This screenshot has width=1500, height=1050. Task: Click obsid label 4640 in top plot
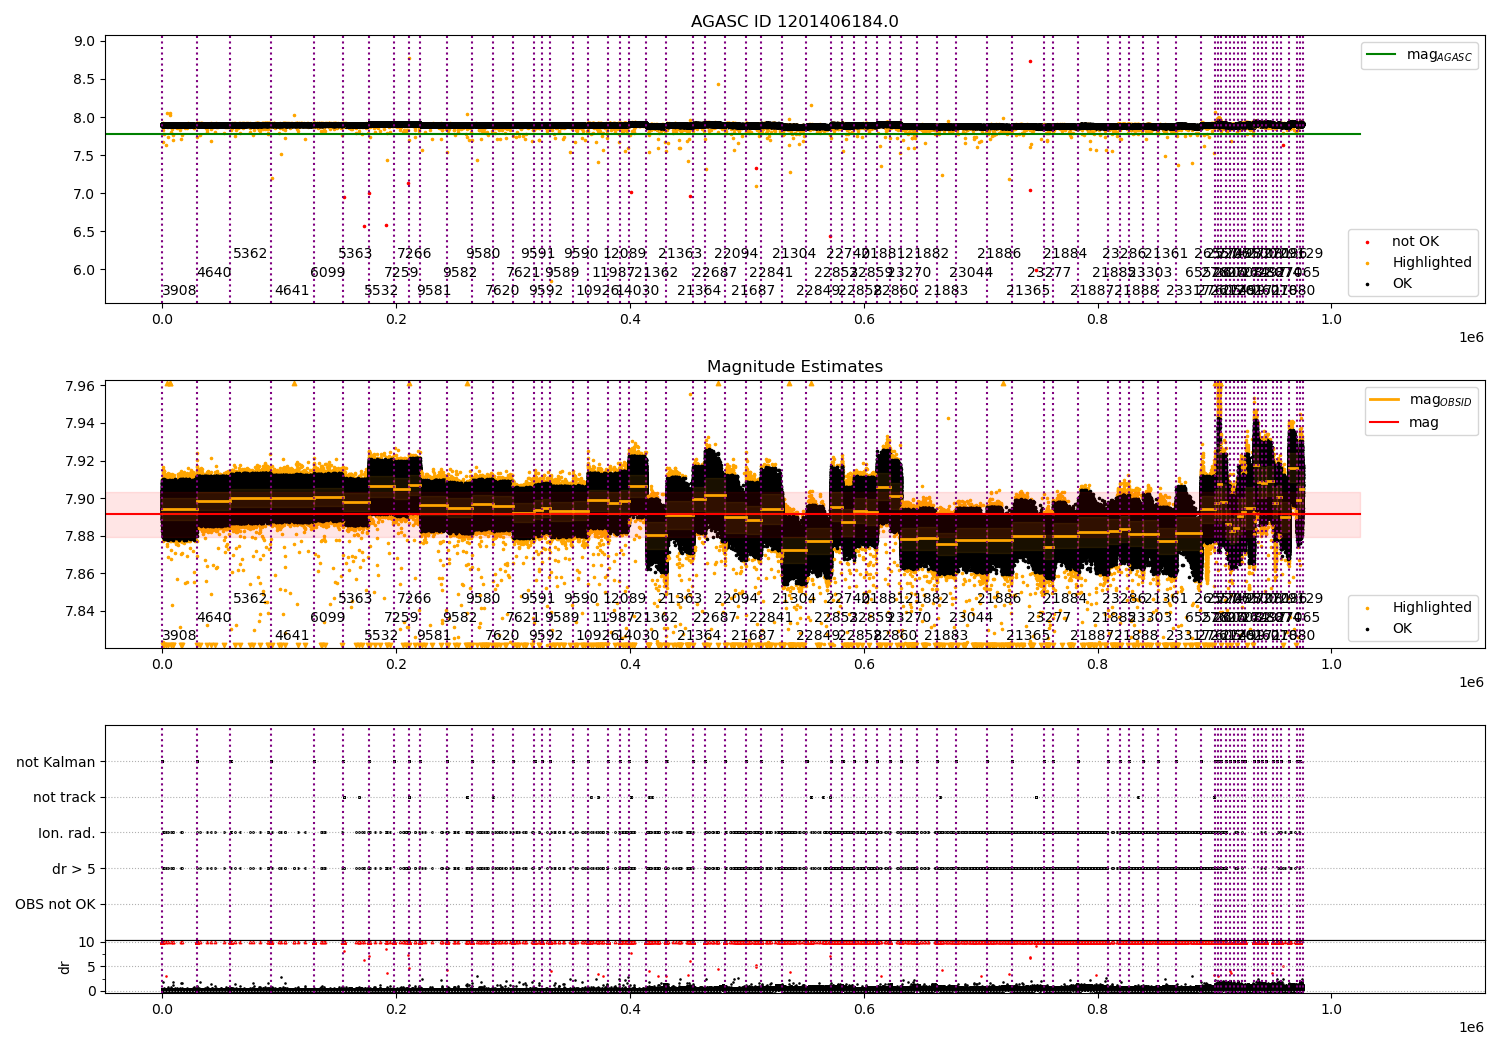214,273
